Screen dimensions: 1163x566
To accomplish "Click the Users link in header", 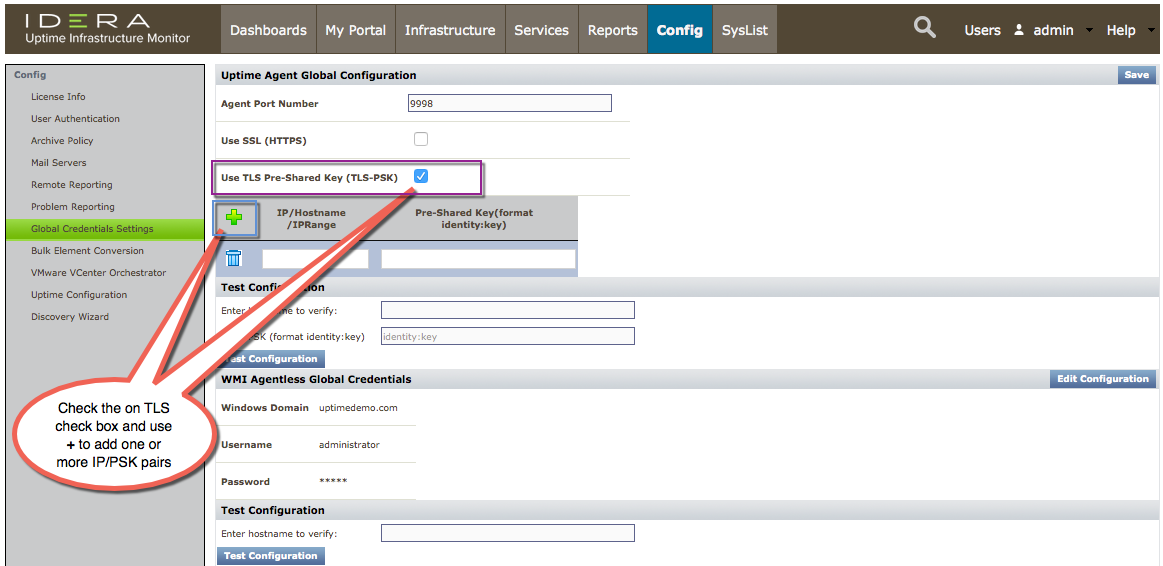I will 982,30.
